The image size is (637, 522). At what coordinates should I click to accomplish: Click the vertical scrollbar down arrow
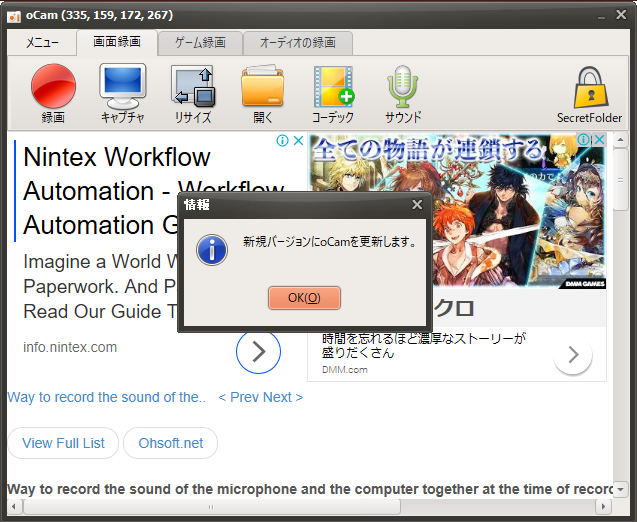pos(620,489)
